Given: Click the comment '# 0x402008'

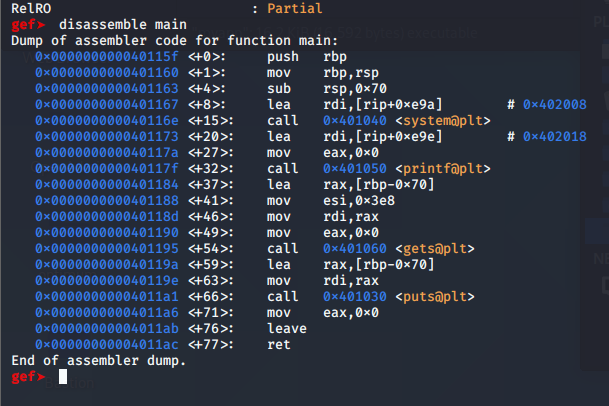Looking at the screenshot, I should pyautogui.click(x=546, y=104).
